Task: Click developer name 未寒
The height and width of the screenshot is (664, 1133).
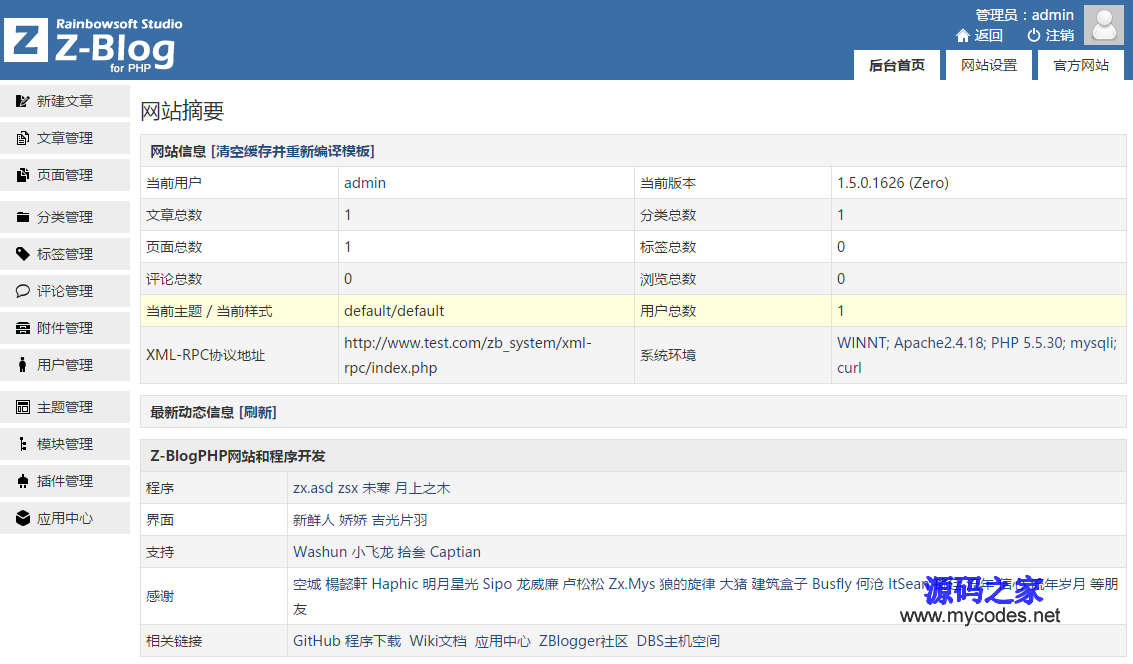Action: [376, 488]
